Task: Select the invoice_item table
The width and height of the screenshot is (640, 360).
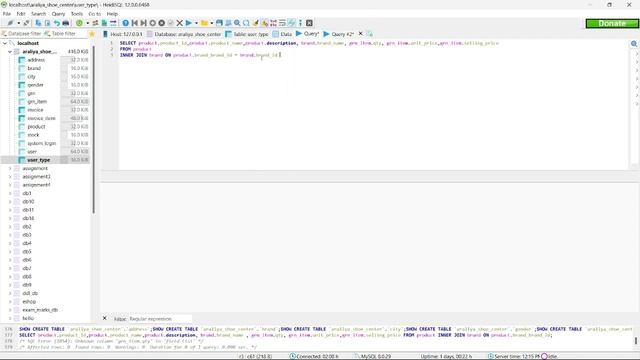Action: coord(41,118)
